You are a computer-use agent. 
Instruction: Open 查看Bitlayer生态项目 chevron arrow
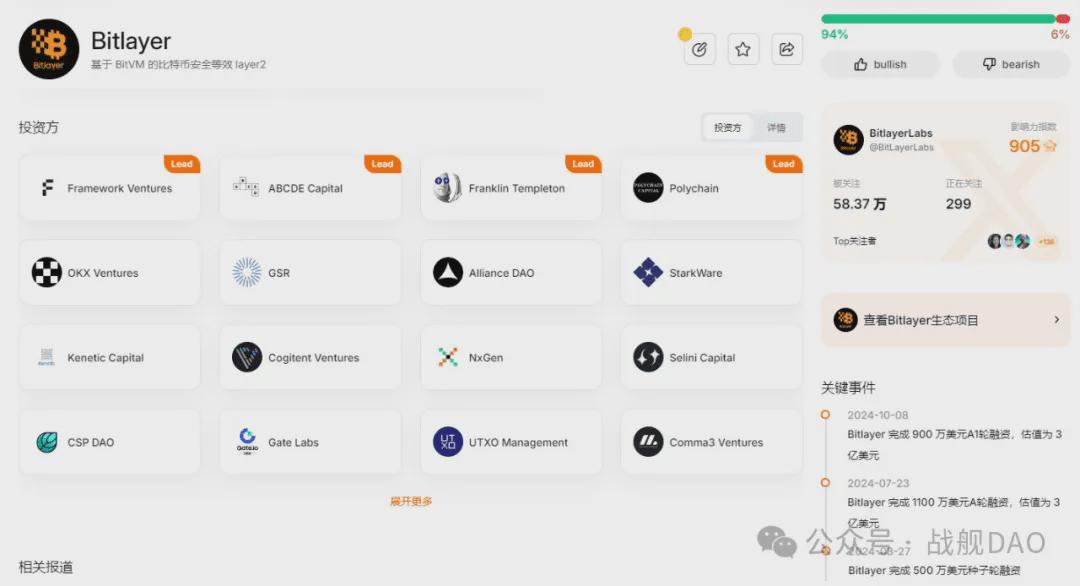1057,320
